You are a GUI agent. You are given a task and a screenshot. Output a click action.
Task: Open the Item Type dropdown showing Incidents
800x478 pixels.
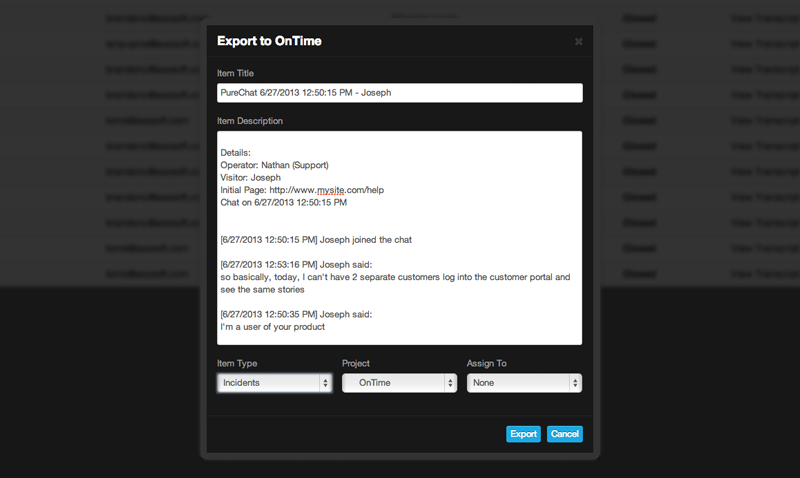[x=274, y=383]
